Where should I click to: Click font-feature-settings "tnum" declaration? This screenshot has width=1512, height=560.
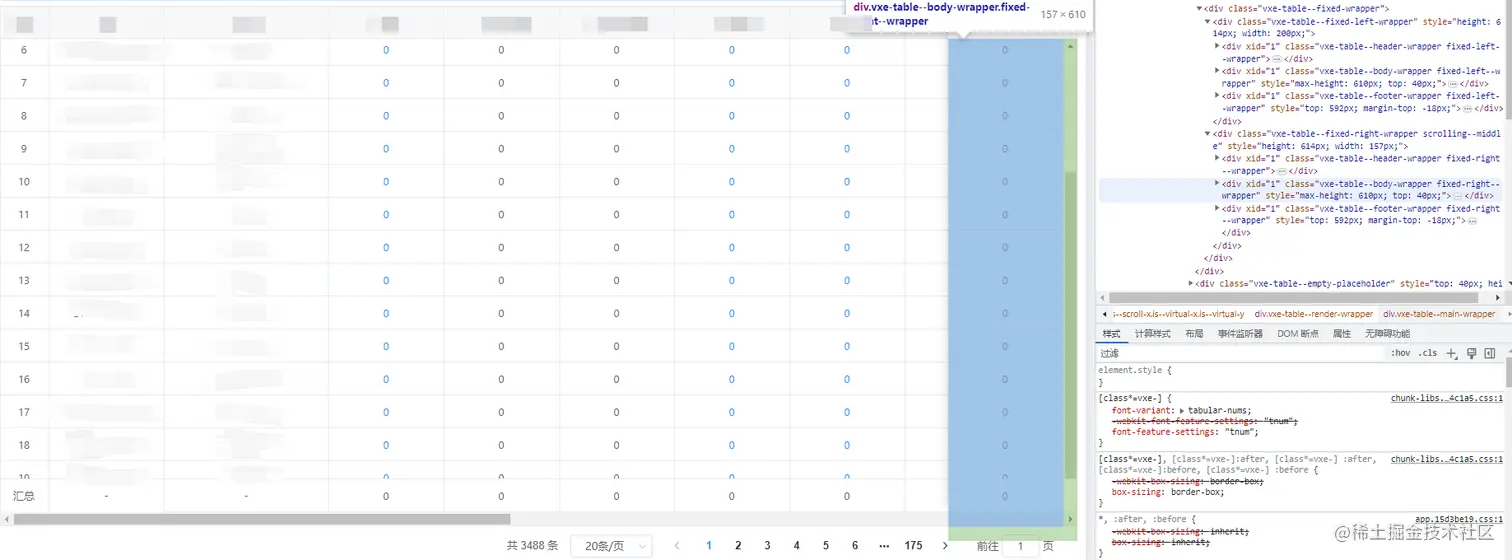(1185, 432)
